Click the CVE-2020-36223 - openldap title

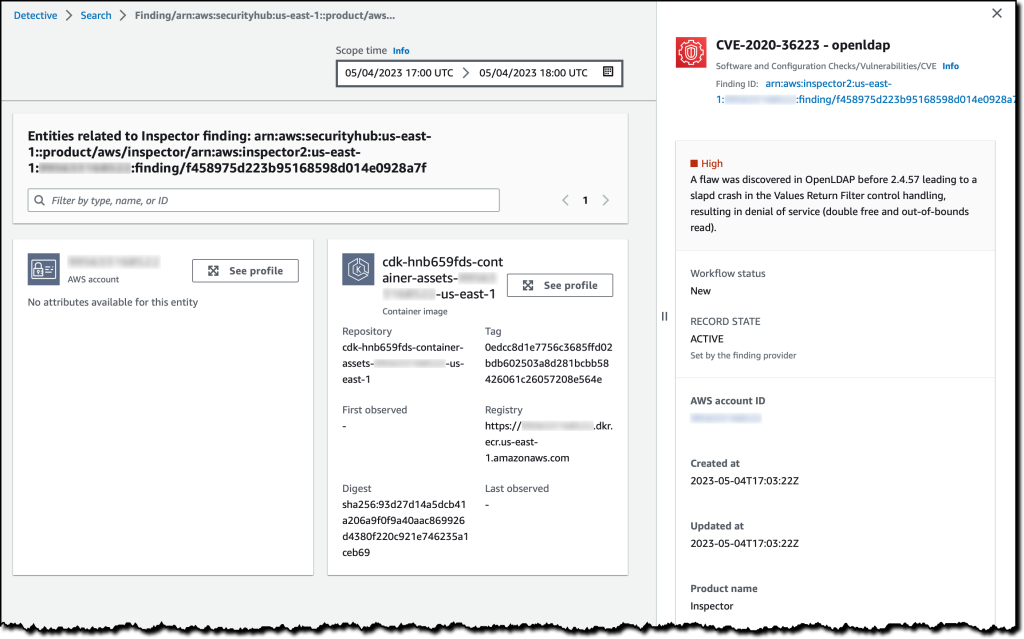pos(803,45)
